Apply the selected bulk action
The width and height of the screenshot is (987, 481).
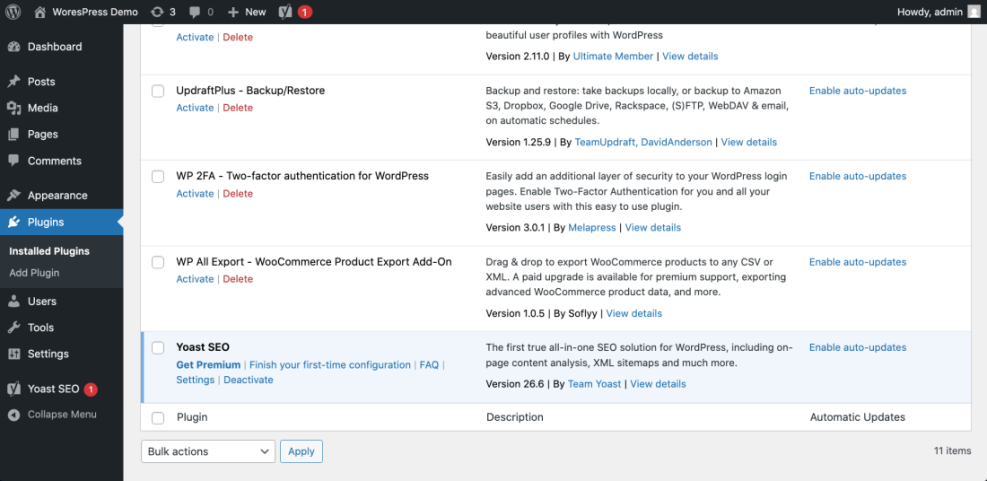pos(302,451)
